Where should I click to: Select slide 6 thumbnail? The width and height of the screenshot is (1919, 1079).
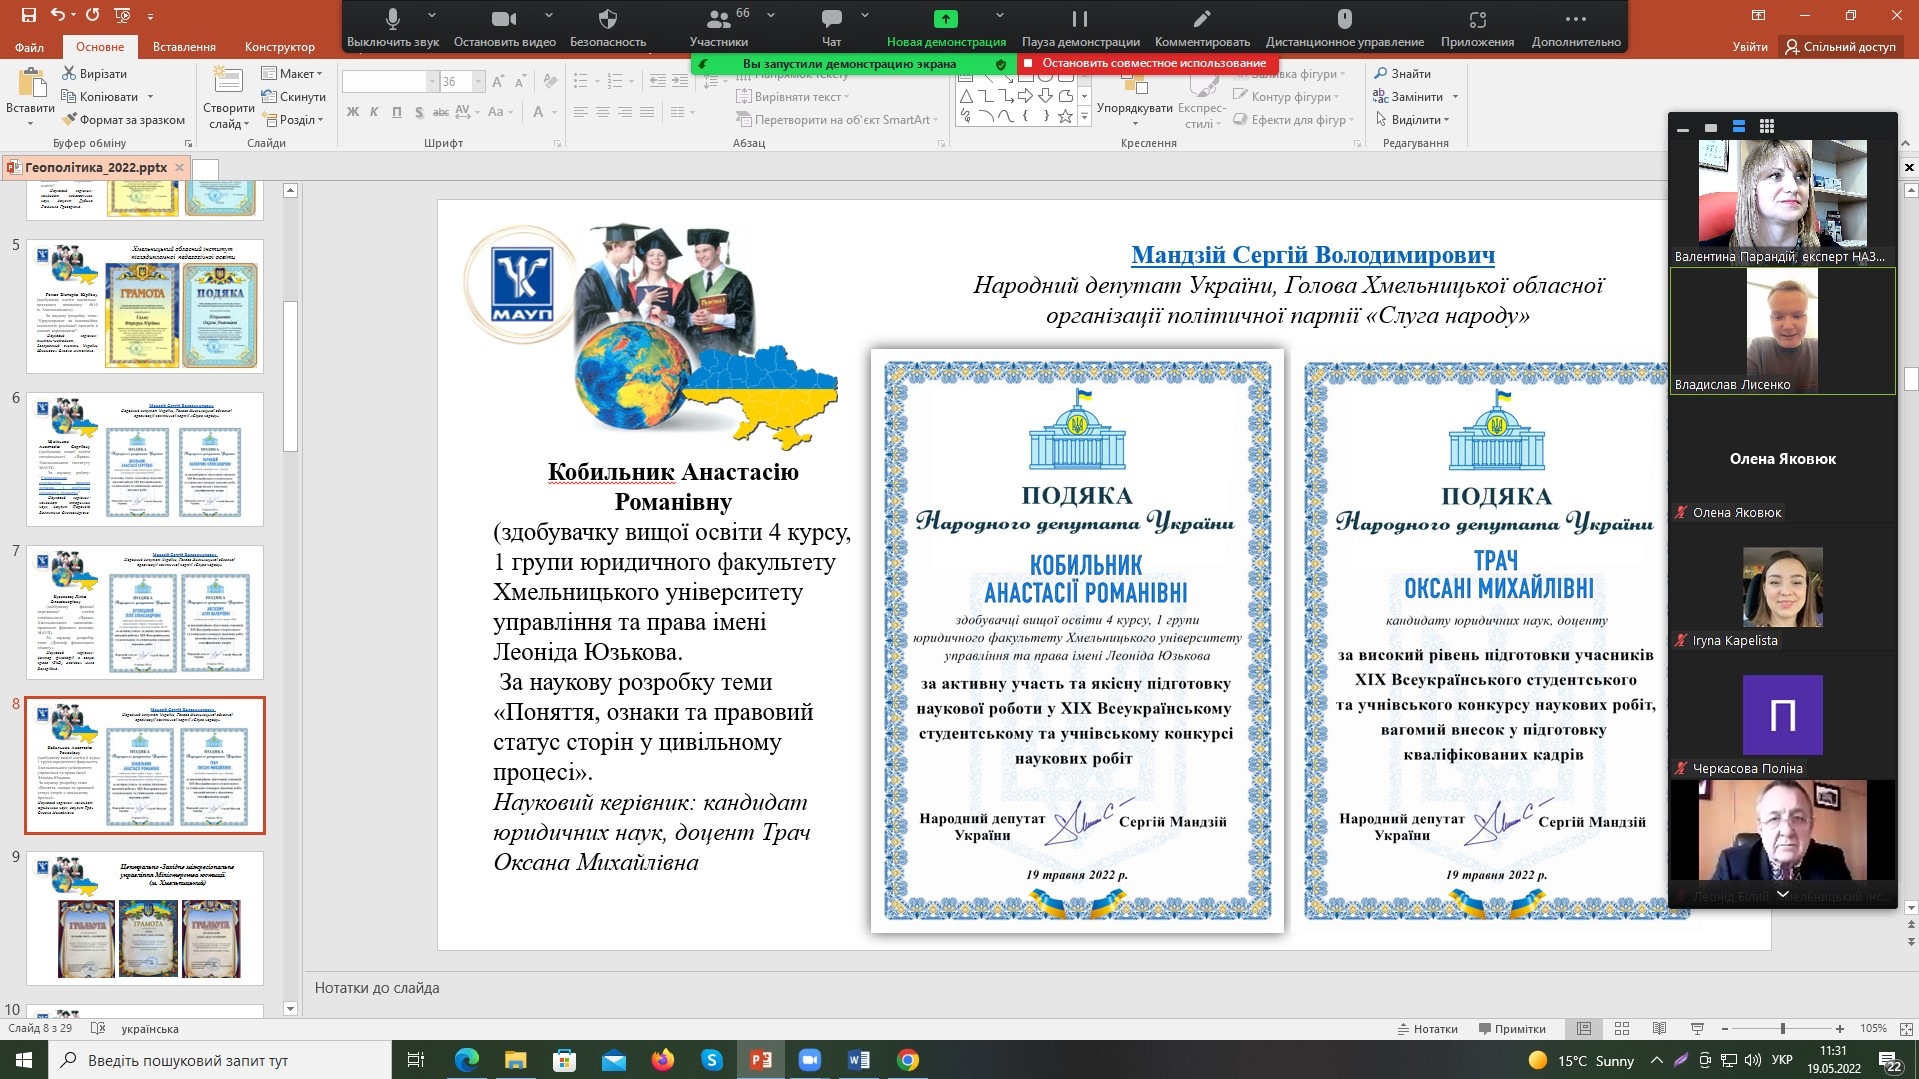click(144, 459)
